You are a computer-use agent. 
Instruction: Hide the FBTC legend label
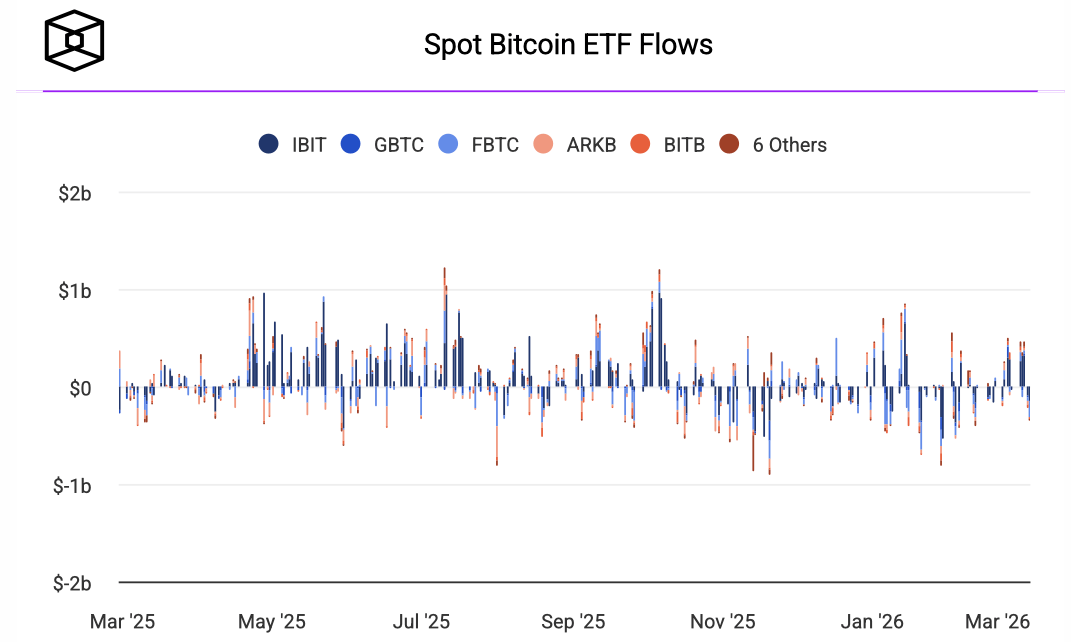(495, 145)
